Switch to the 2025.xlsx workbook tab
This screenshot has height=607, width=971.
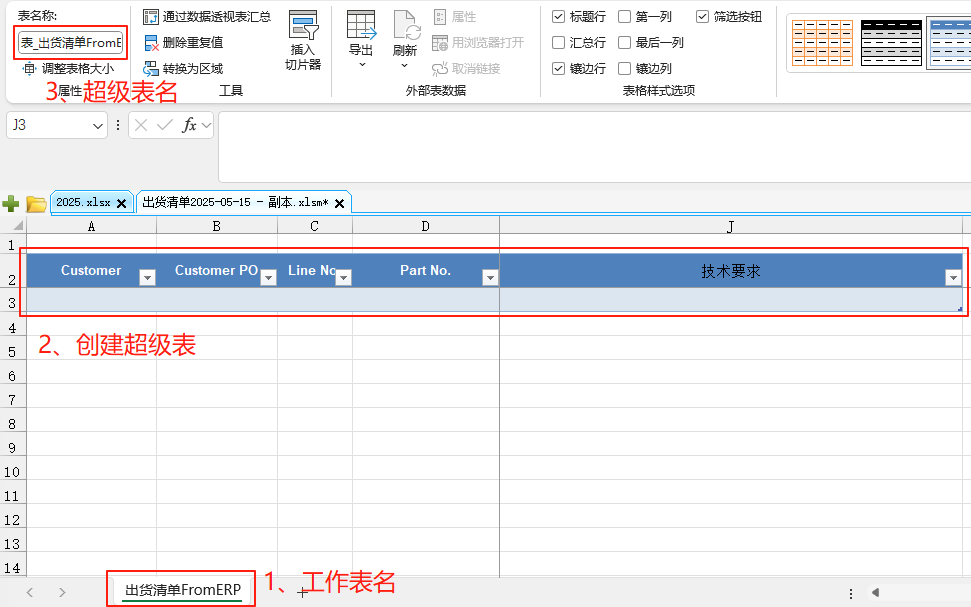point(83,203)
